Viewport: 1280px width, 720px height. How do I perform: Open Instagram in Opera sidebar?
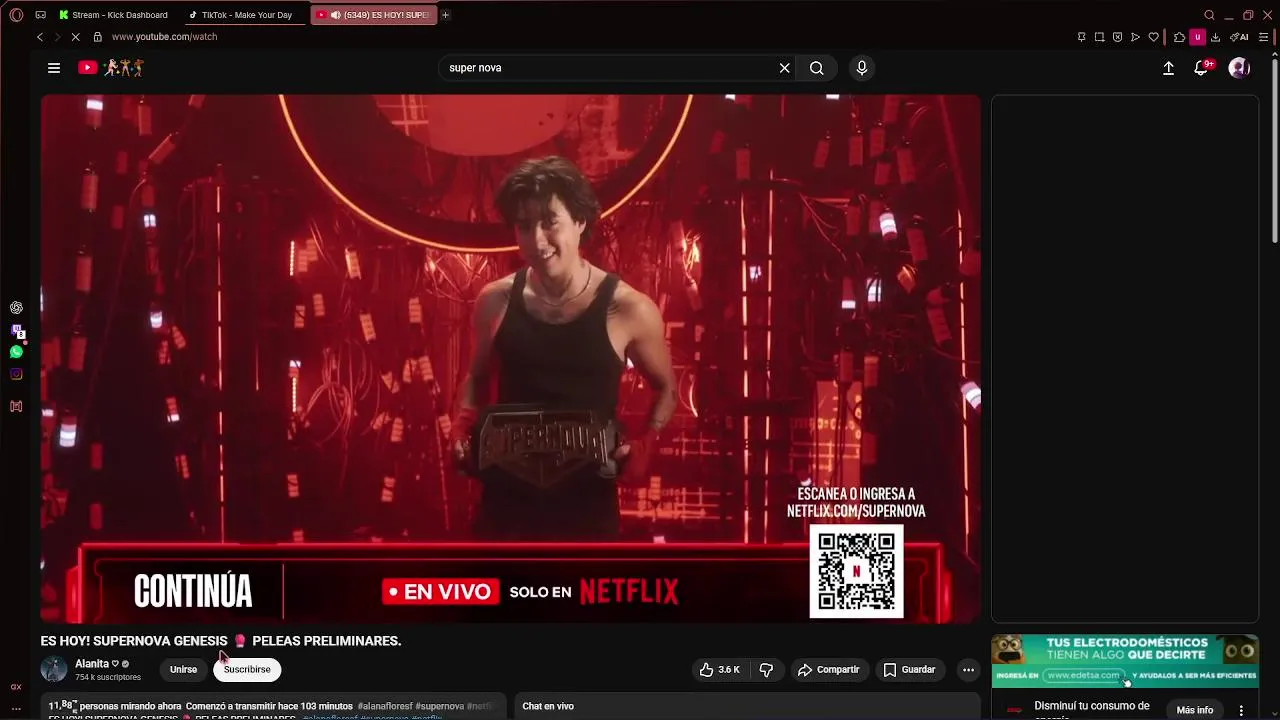tap(16, 374)
